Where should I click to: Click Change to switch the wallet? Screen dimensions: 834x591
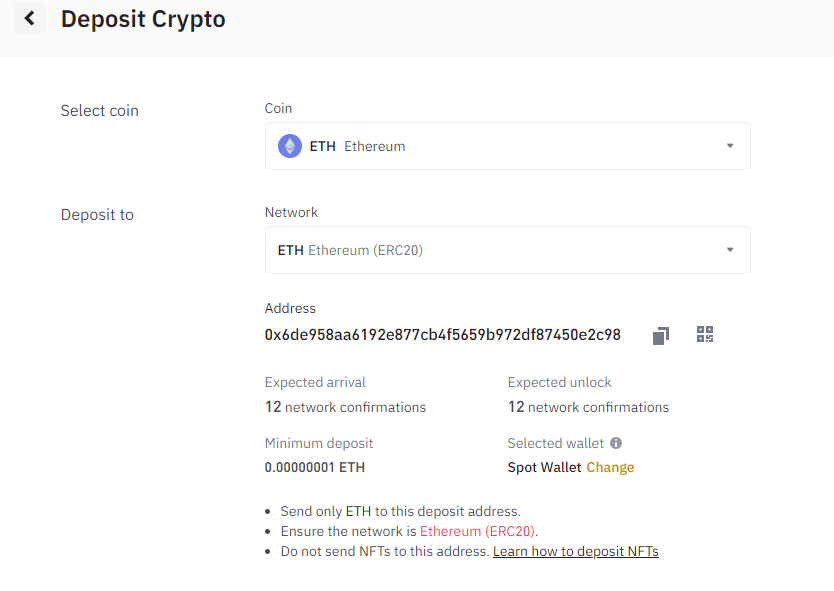(x=610, y=467)
